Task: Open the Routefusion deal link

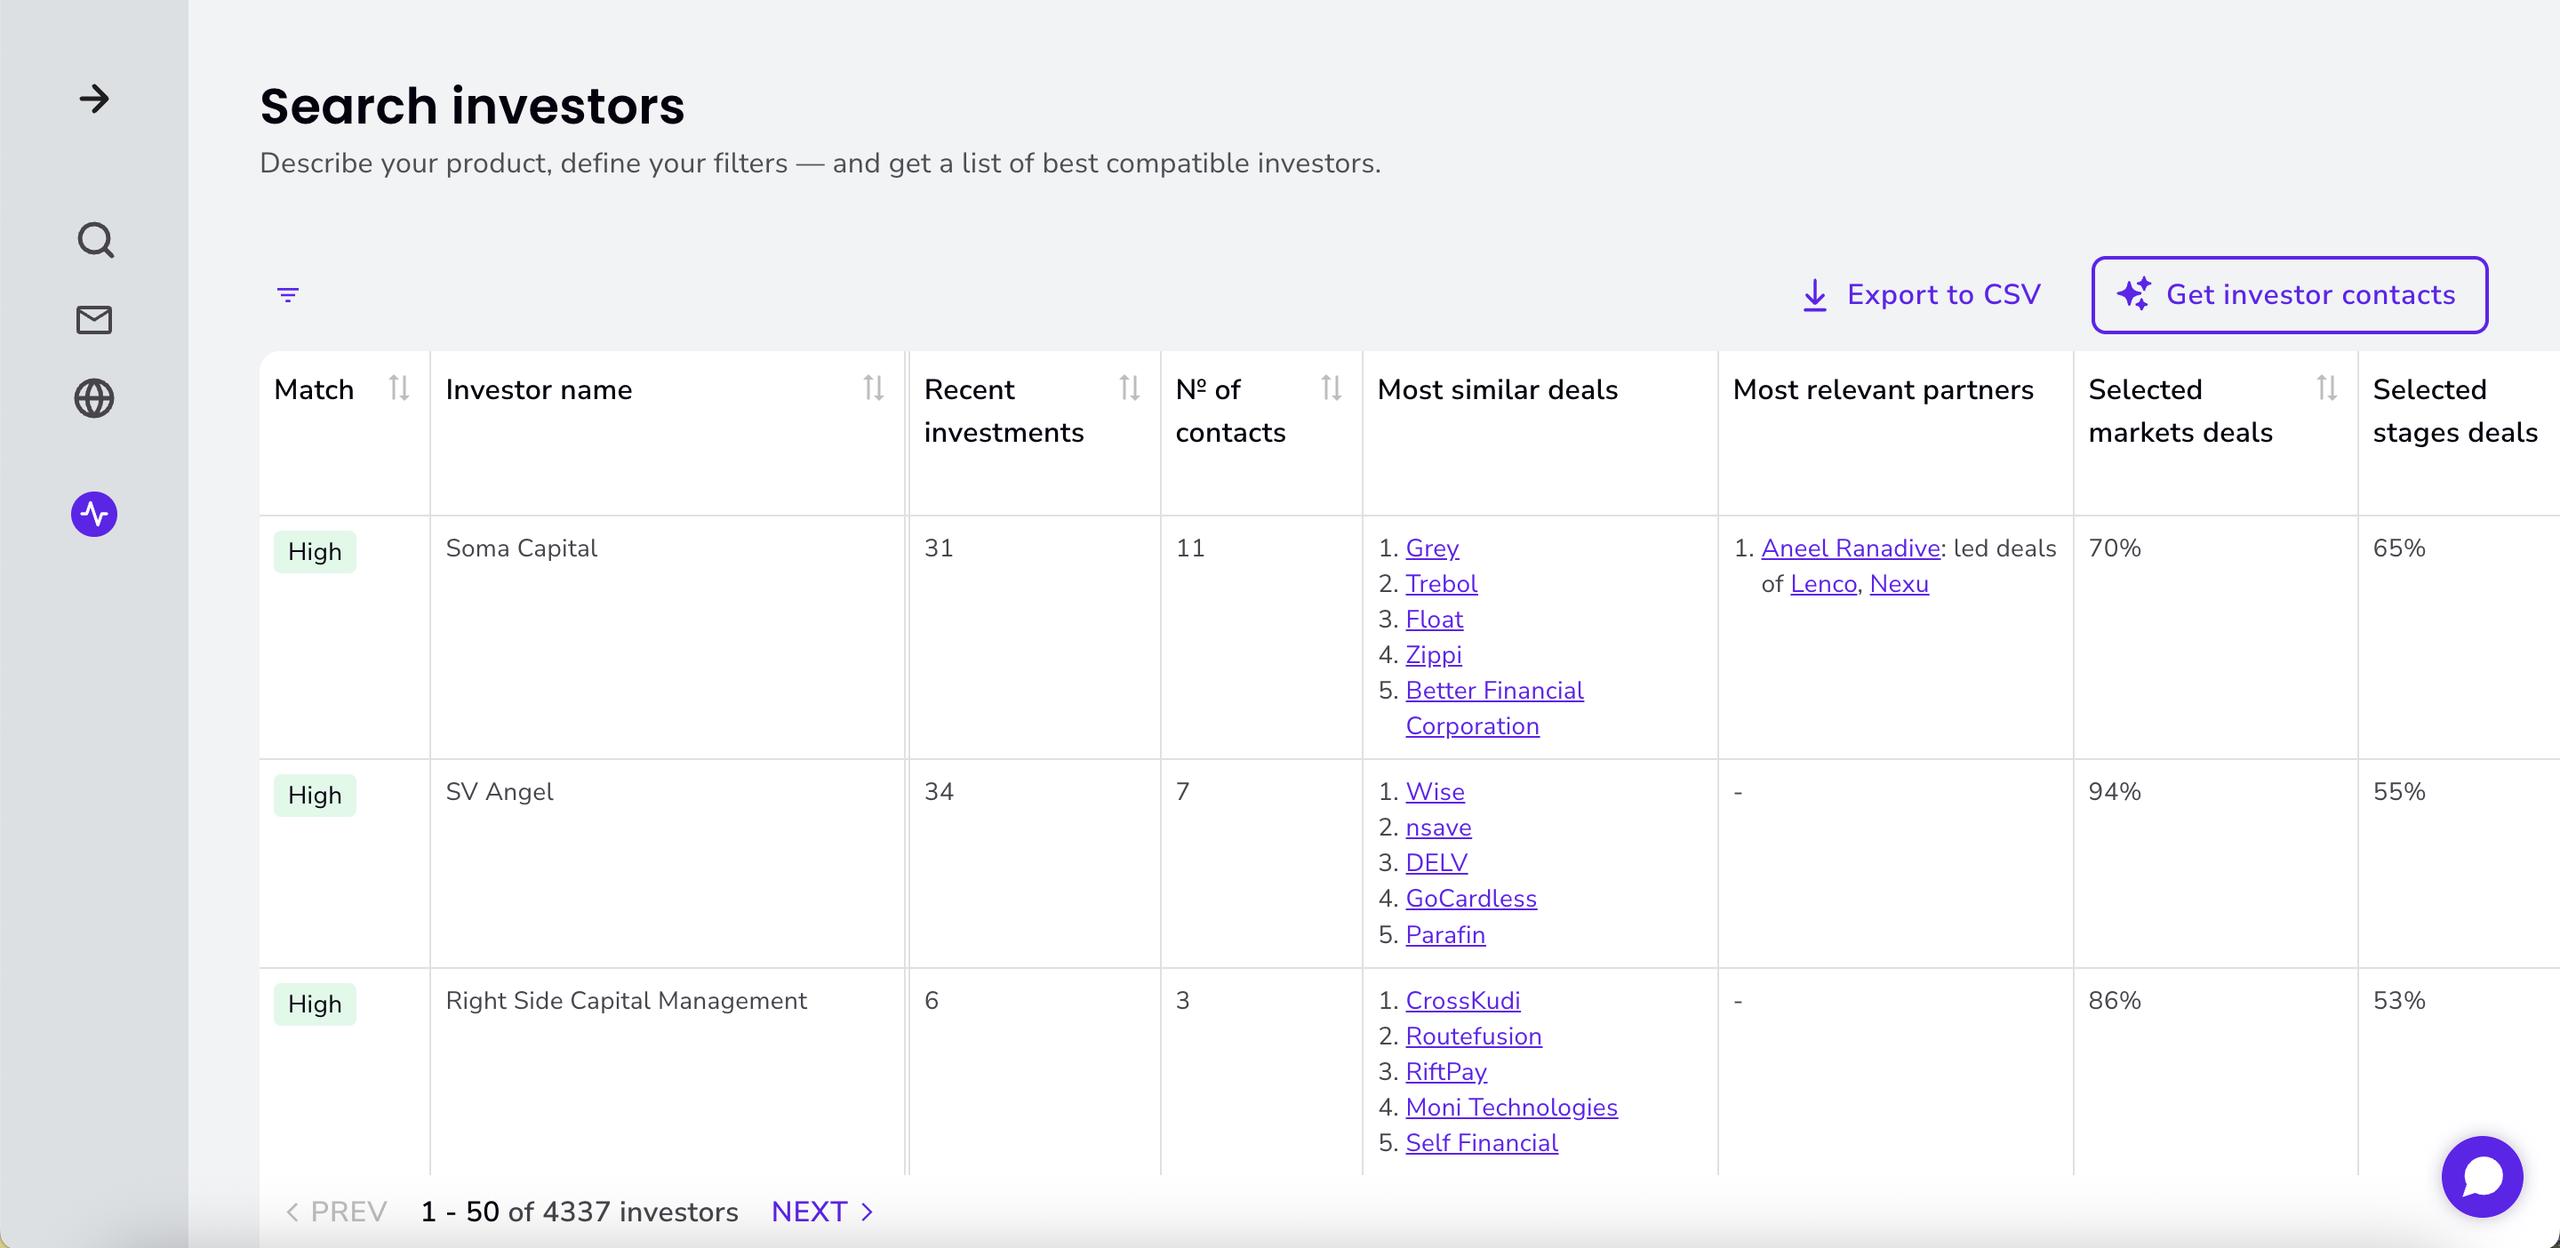Action: tap(1473, 1036)
